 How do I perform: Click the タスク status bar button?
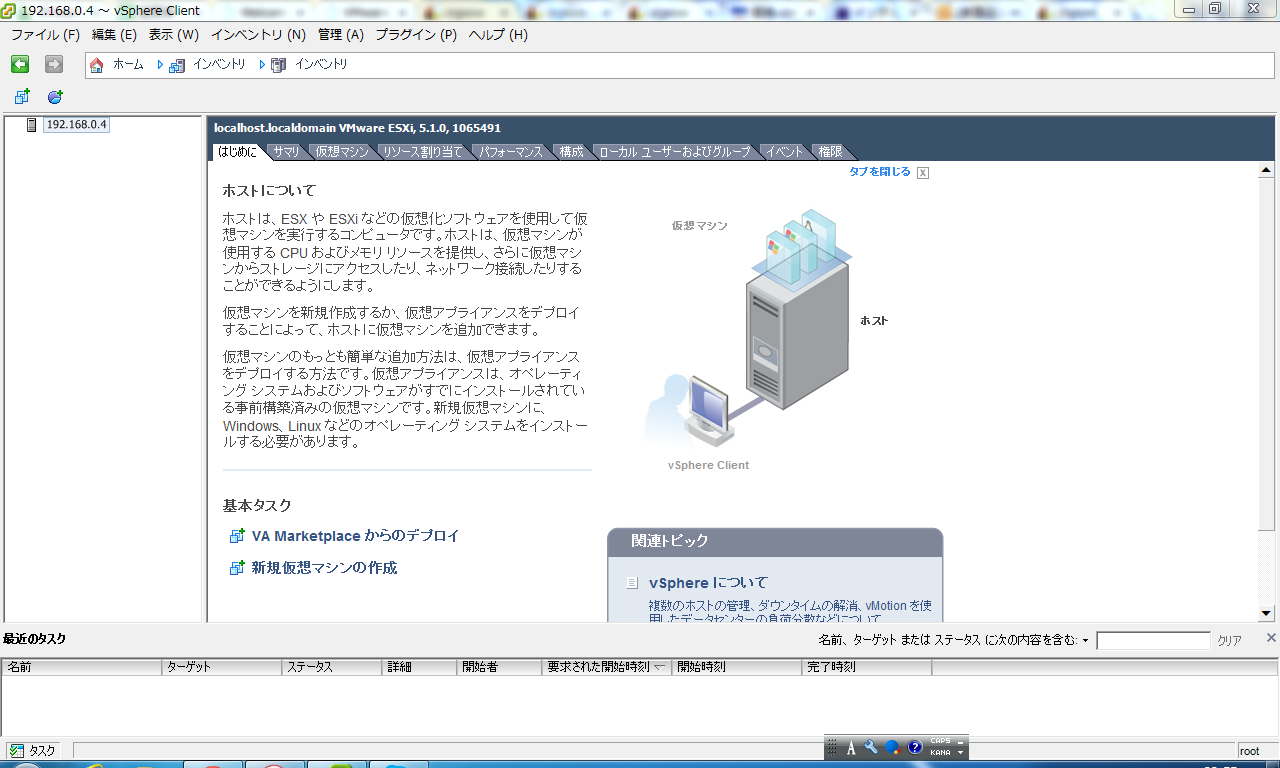(33, 750)
